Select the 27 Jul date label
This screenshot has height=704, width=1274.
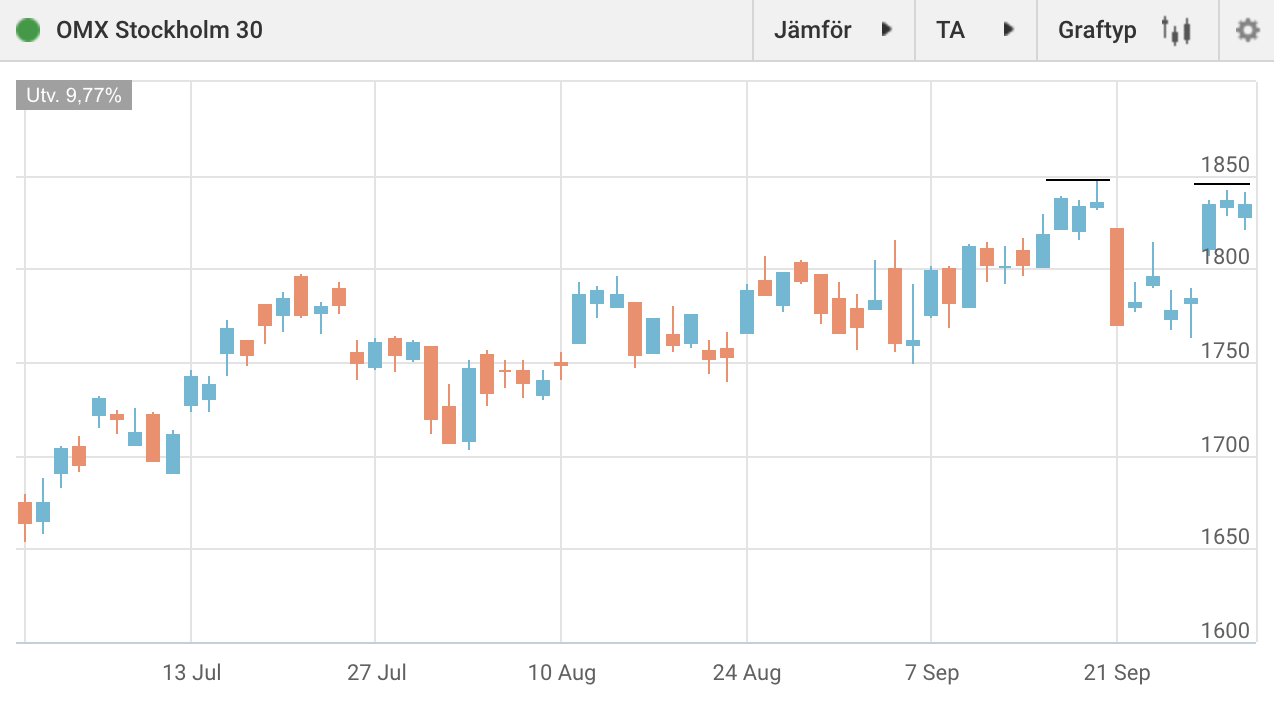376,673
